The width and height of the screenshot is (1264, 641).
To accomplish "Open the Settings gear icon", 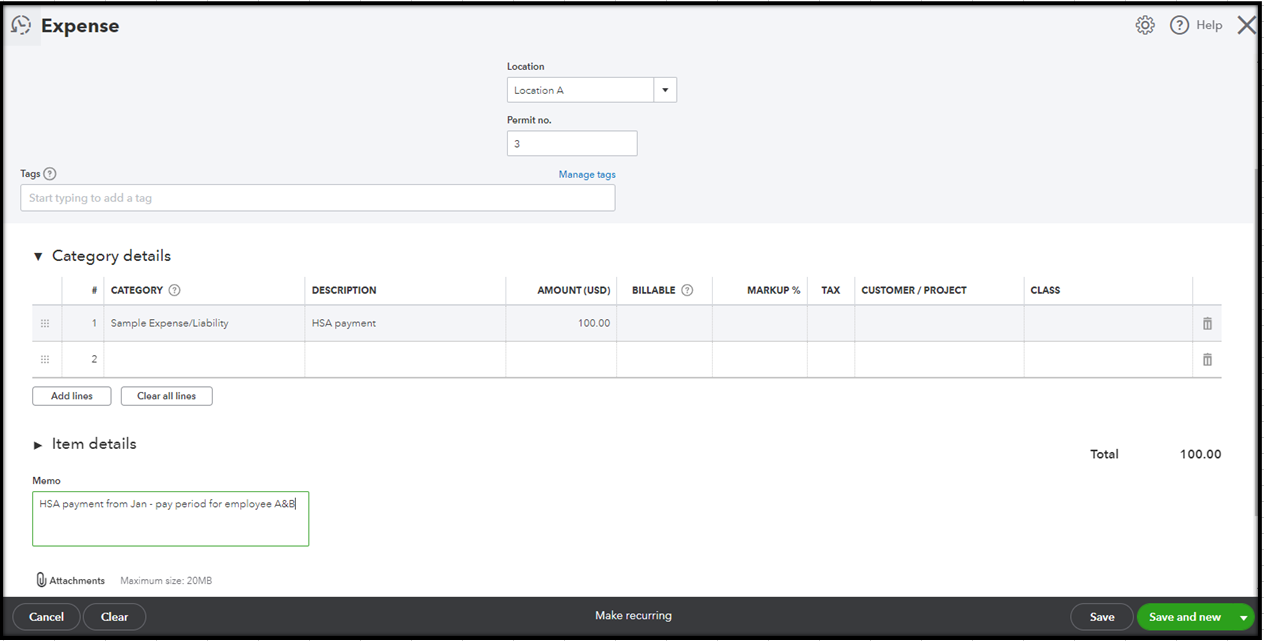I will tap(1145, 25).
